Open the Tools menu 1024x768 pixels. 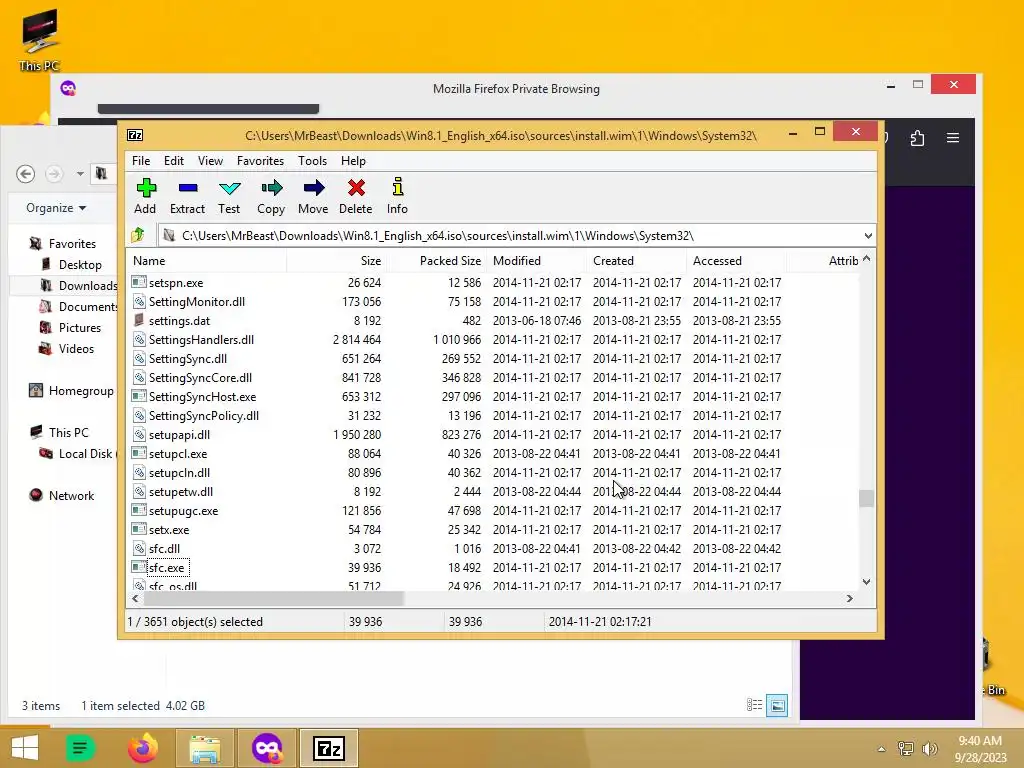tap(312, 161)
